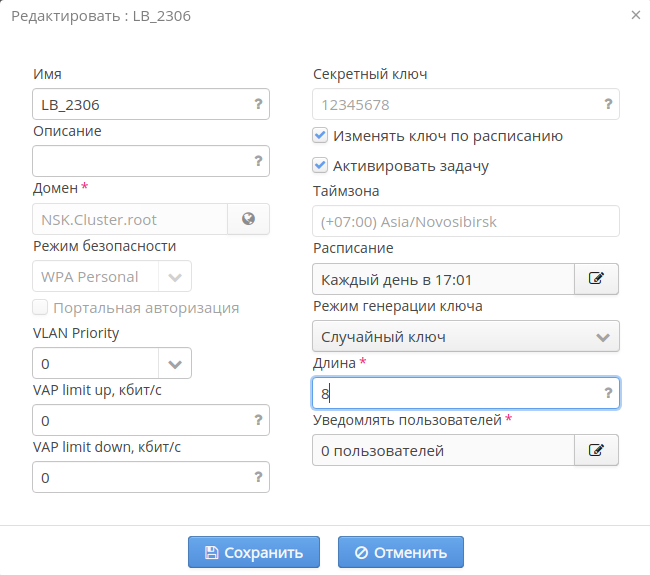Click the help question mark in Имя field

click(258, 104)
